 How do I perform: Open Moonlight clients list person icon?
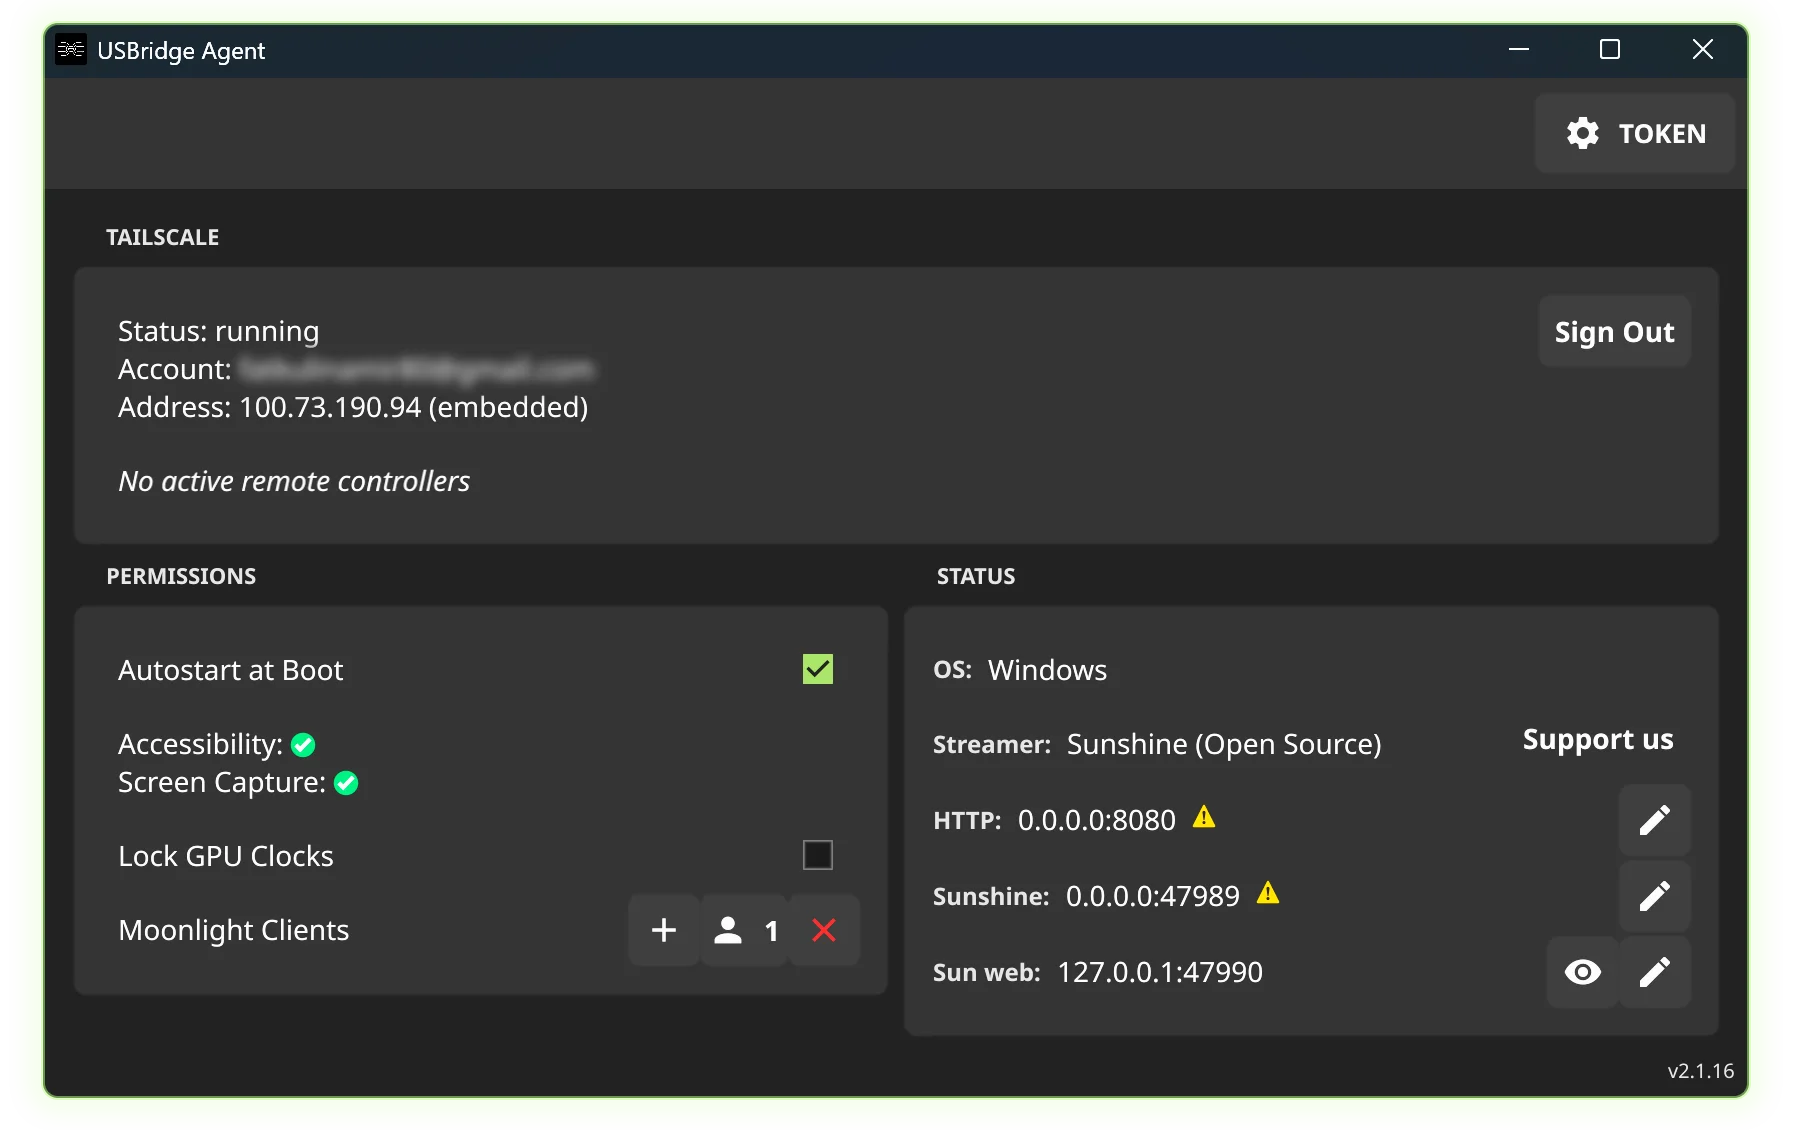coord(745,930)
